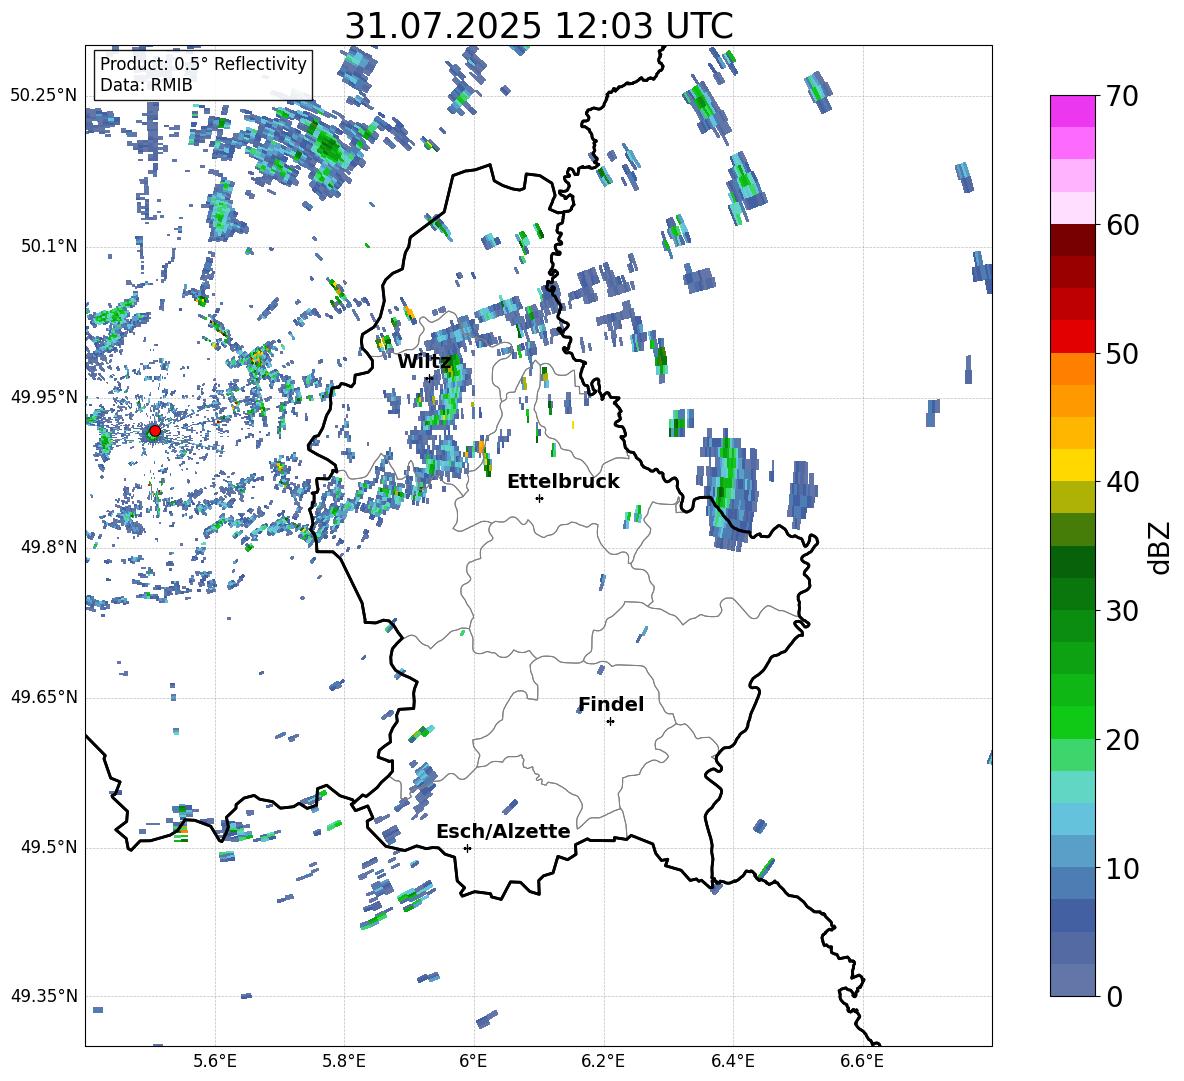Screen dimensions: 1184x1081
Task: Click the 40 colorbar tick label
Action: point(1122,482)
